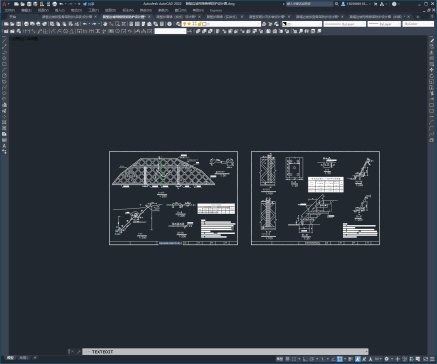Image resolution: width=437 pixels, height=364 pixels.
Task: Click the command line customize wrench
Action: point(78,352)
